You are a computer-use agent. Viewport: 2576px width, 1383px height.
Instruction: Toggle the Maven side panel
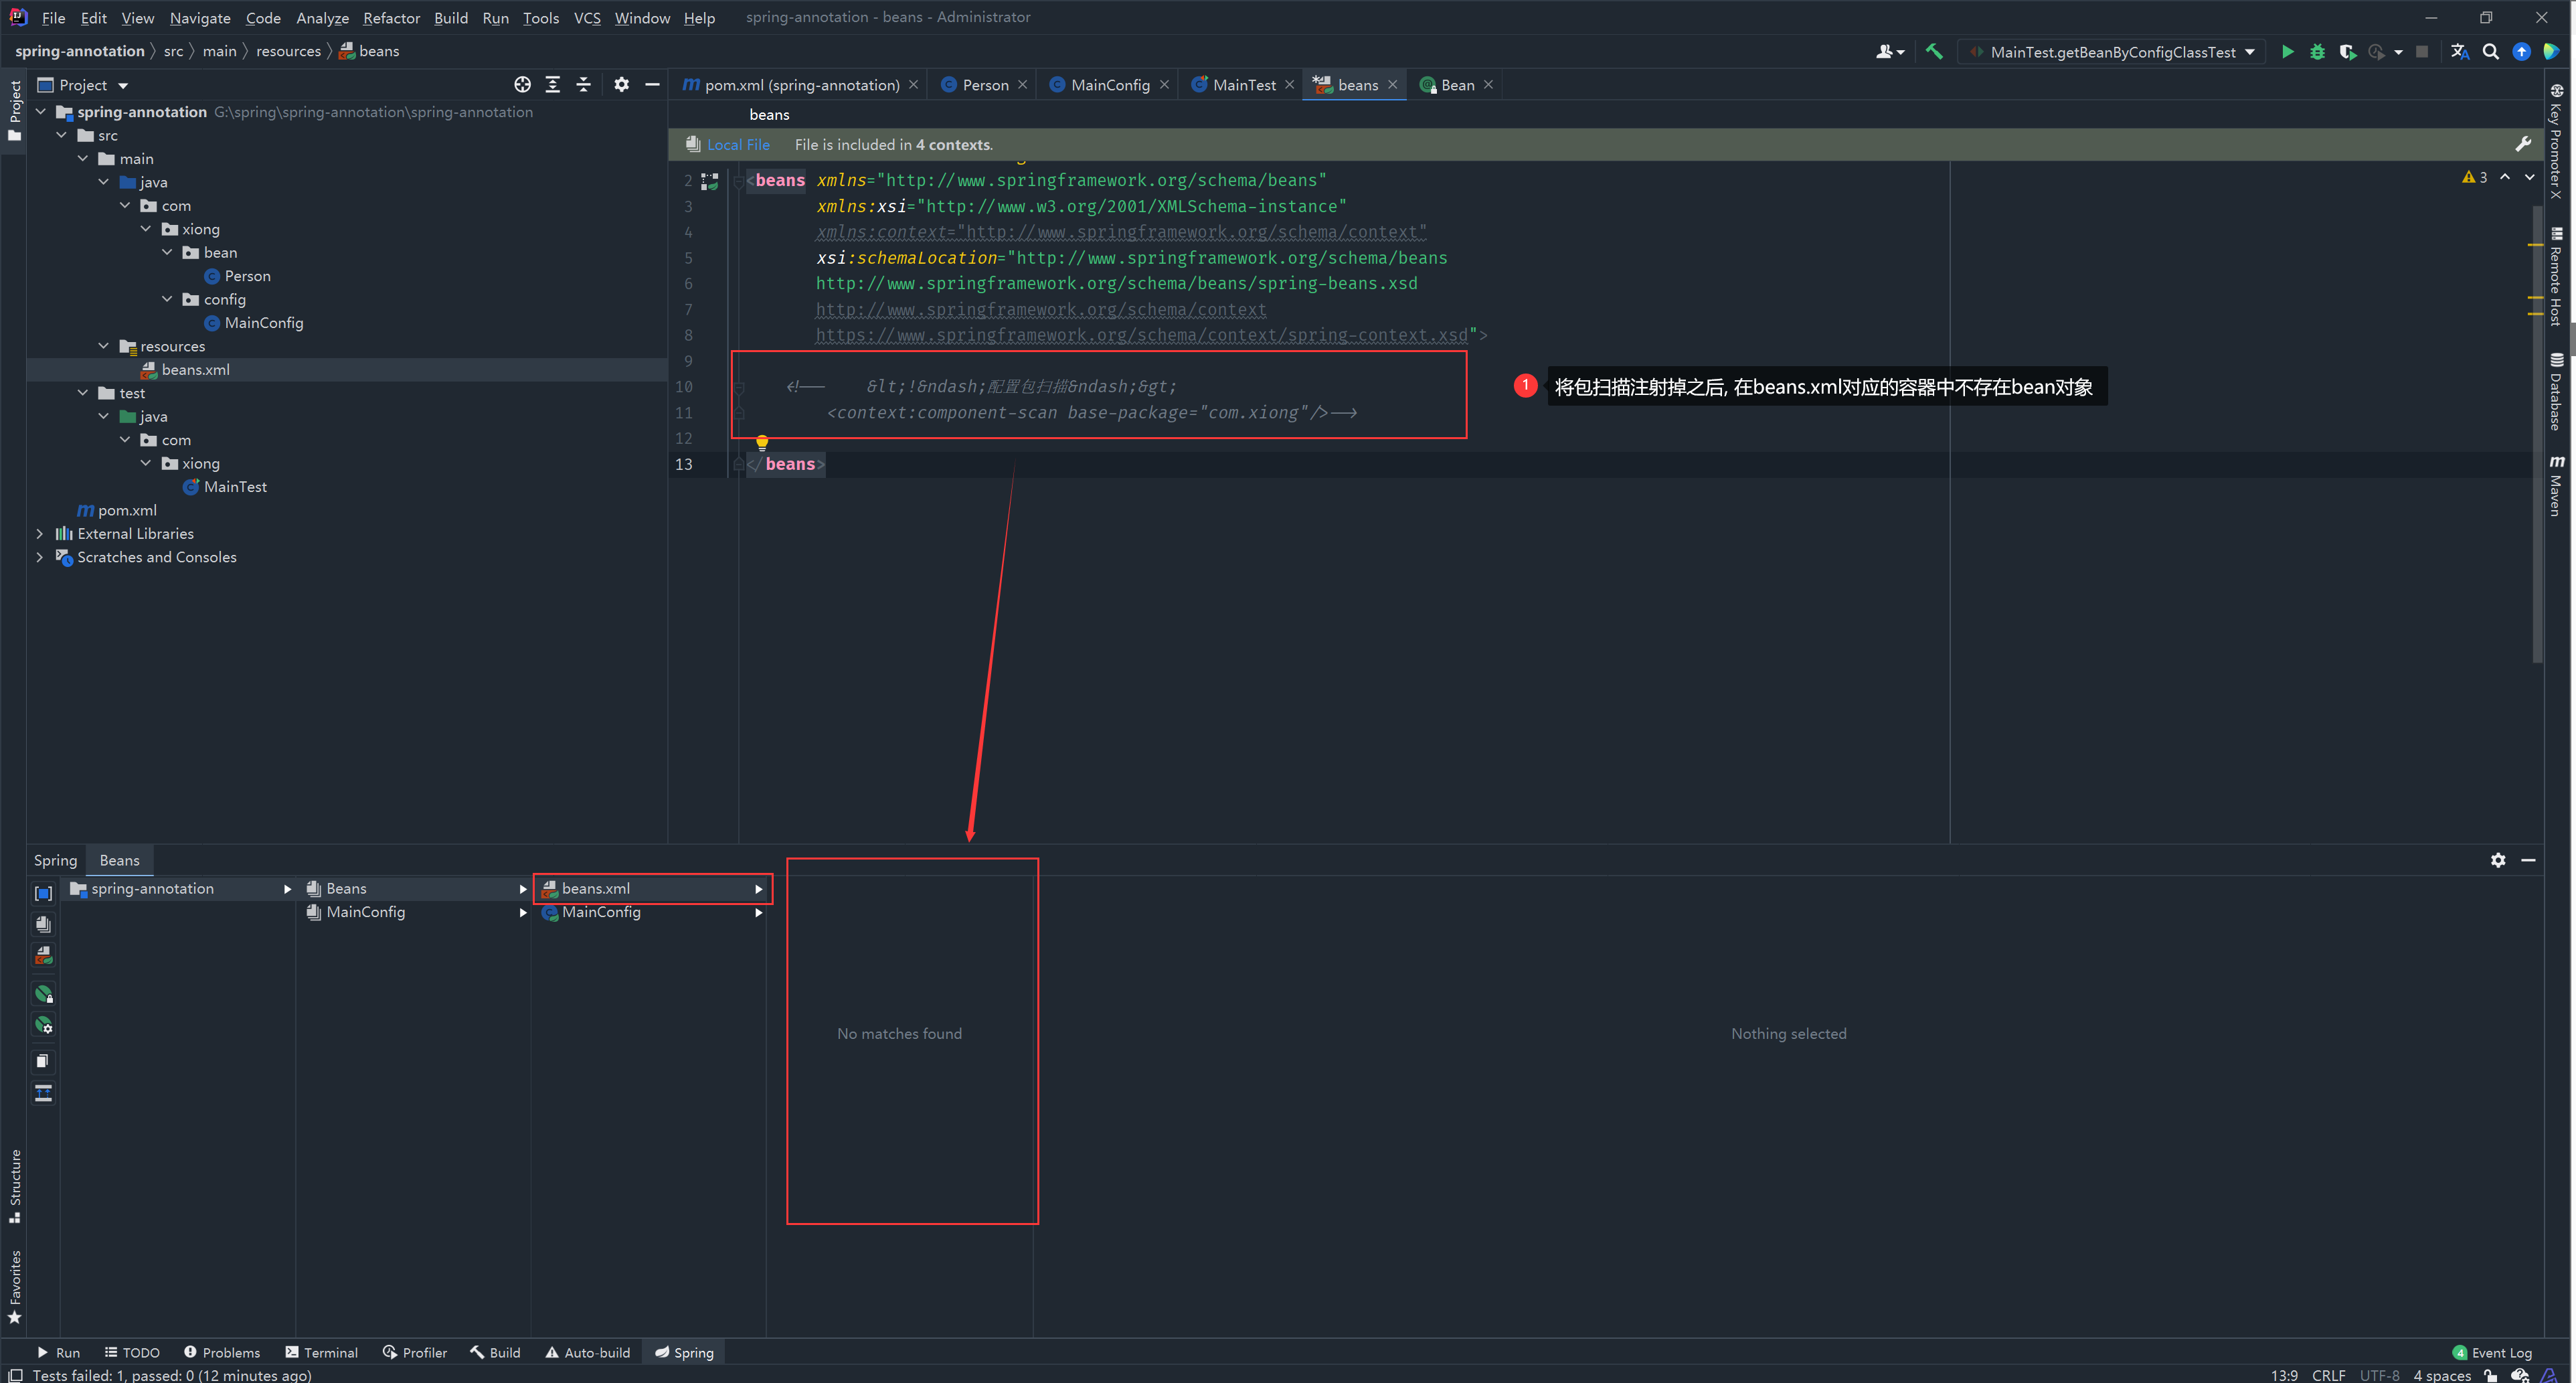click(x=2556, y=487)
